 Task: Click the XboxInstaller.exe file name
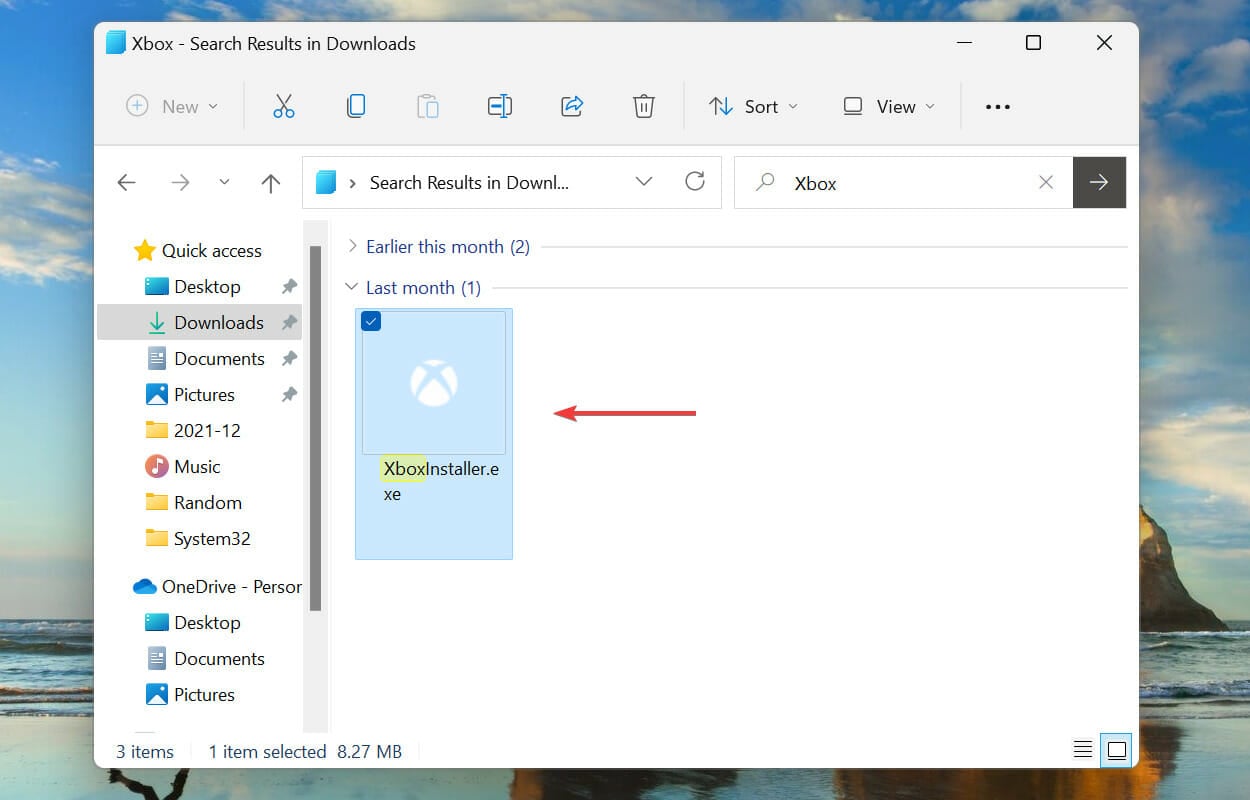(x=441, y=481)
